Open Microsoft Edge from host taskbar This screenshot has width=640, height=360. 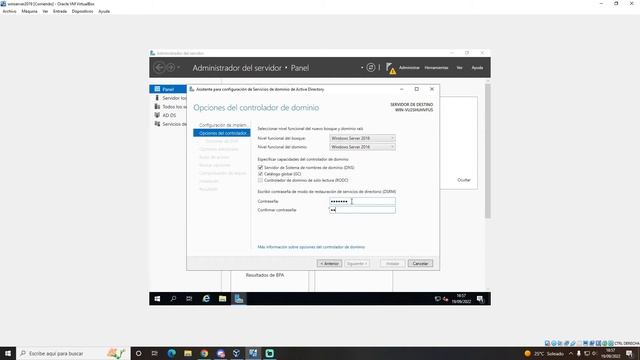point(171,353)
